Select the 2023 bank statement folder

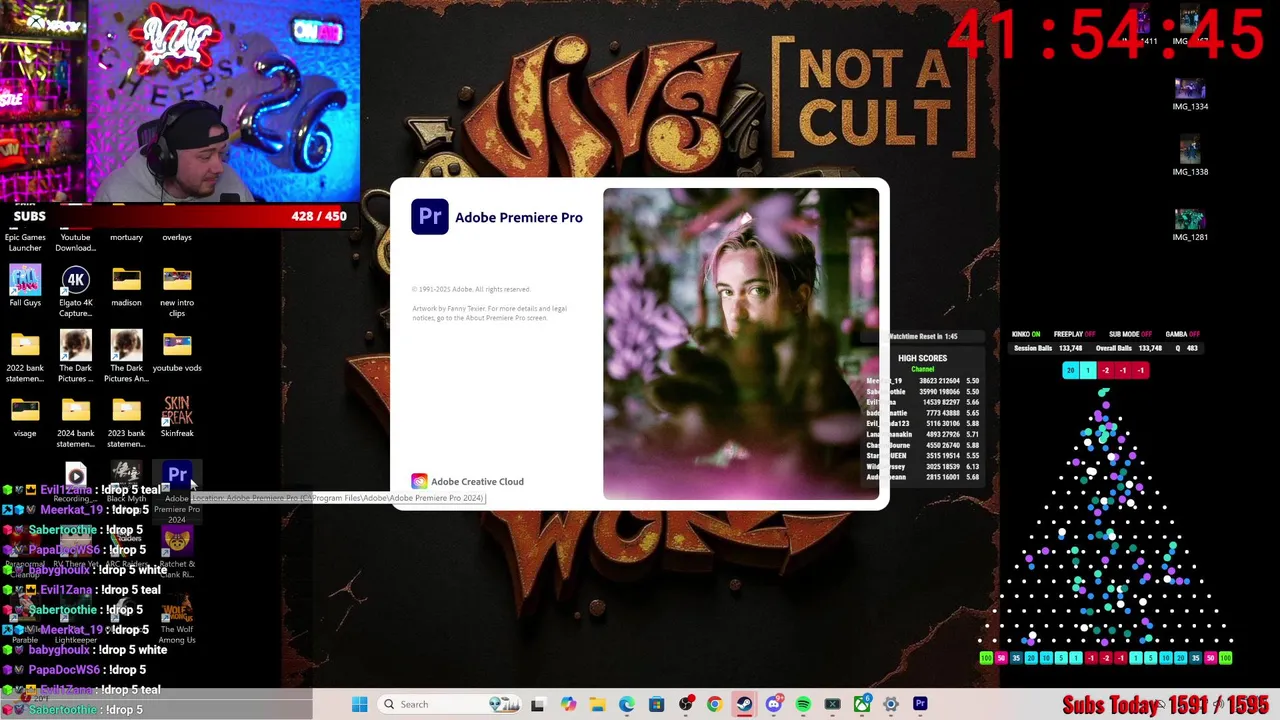pos(126,422)
